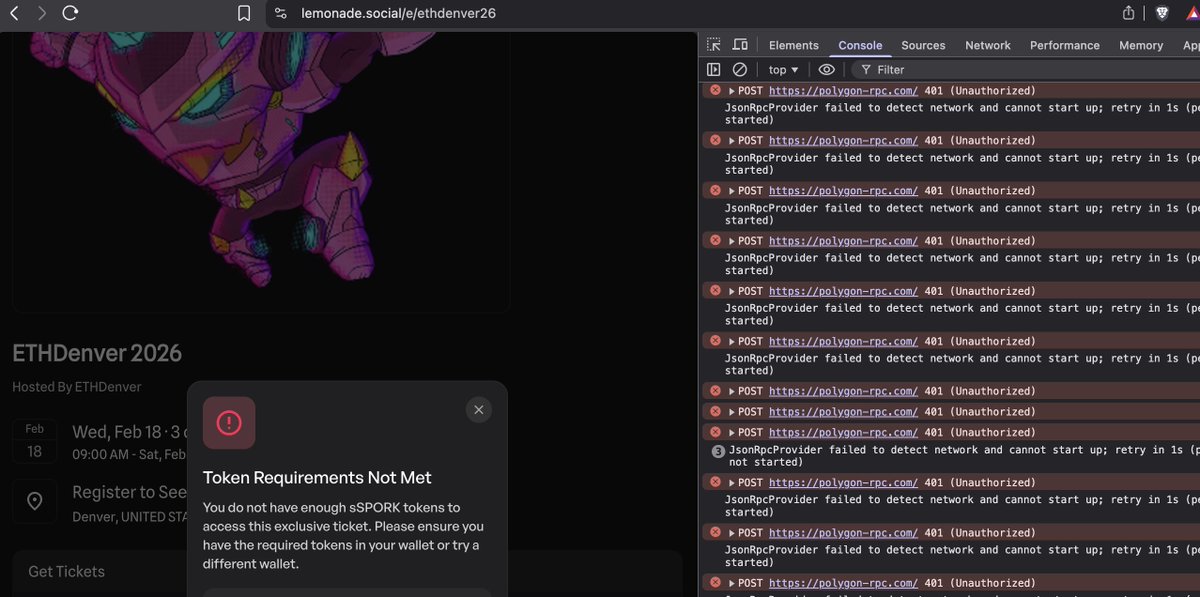This screenshot has width=1200, height=597.
Task: Activate DevTools inspect element picker
Action: pos(714,45)
